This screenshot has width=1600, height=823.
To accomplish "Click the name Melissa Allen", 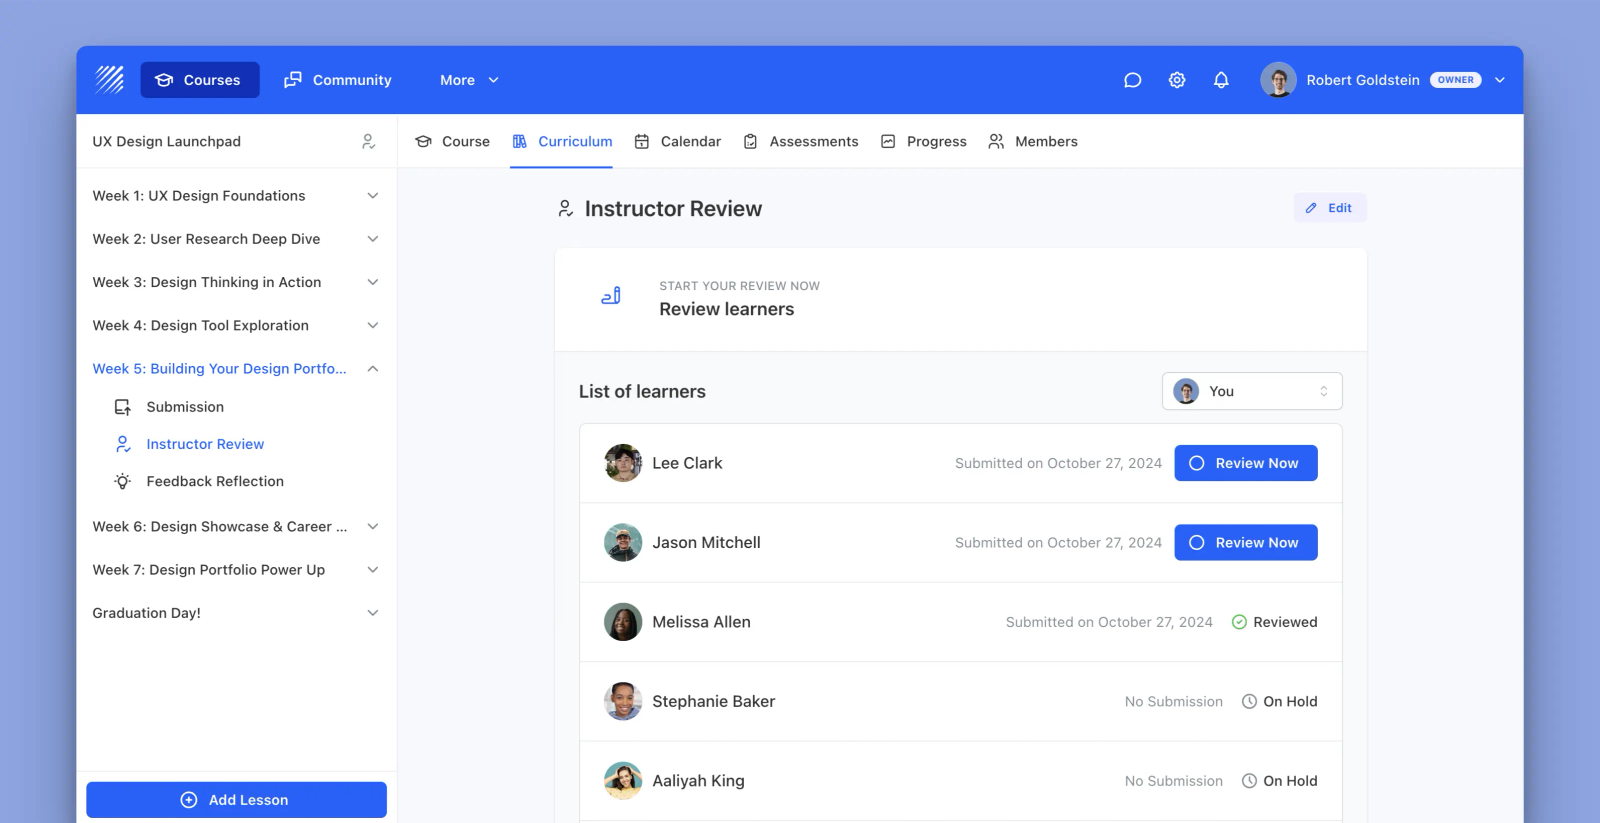I will (702, 622).
